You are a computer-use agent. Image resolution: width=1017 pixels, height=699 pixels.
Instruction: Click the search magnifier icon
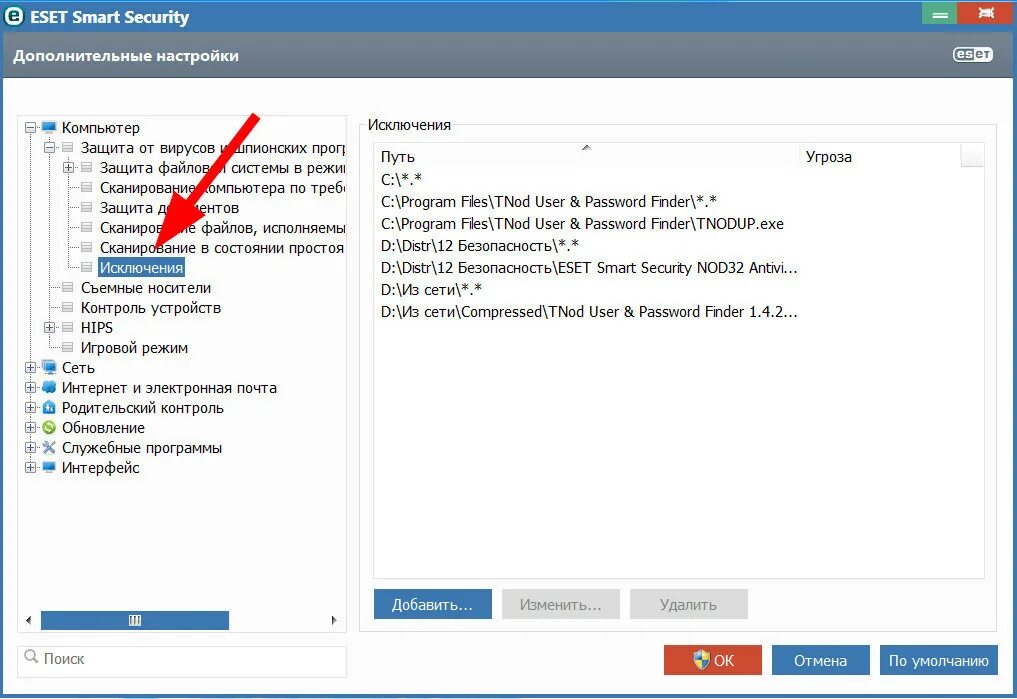click(x=30, y=657)
